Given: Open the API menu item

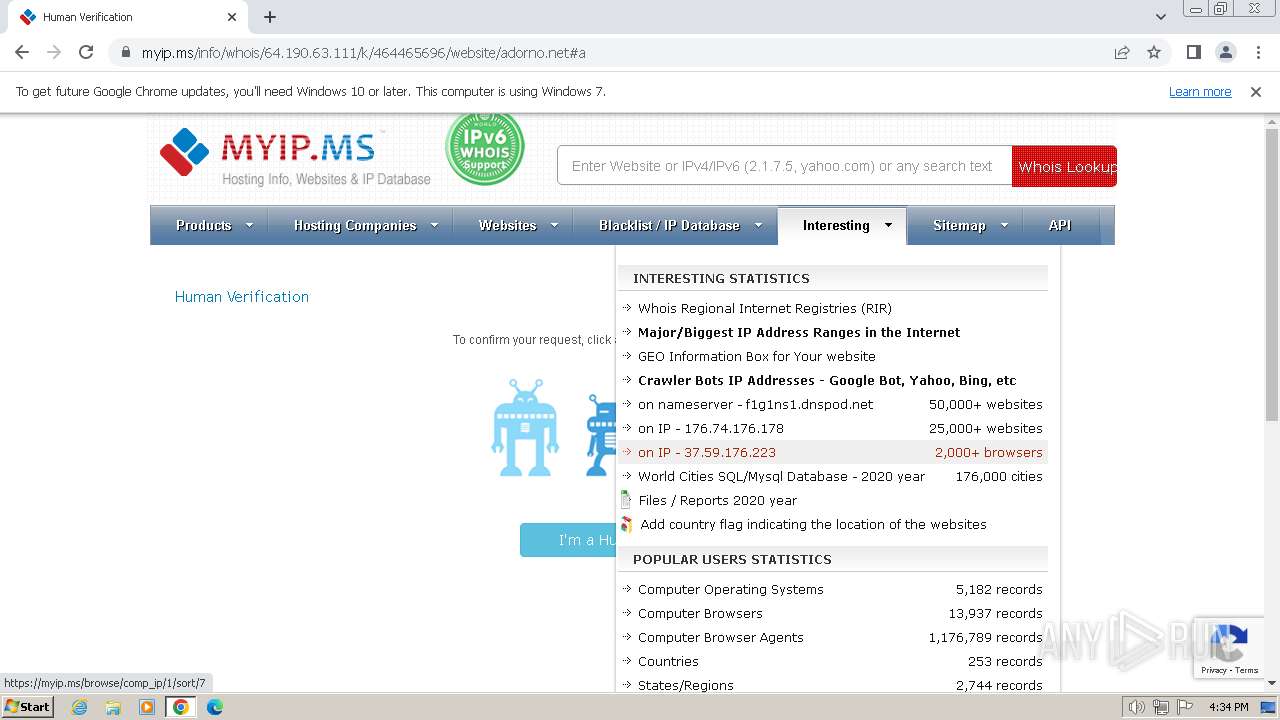Looking at the screenshot, I should coord(1060,225).
